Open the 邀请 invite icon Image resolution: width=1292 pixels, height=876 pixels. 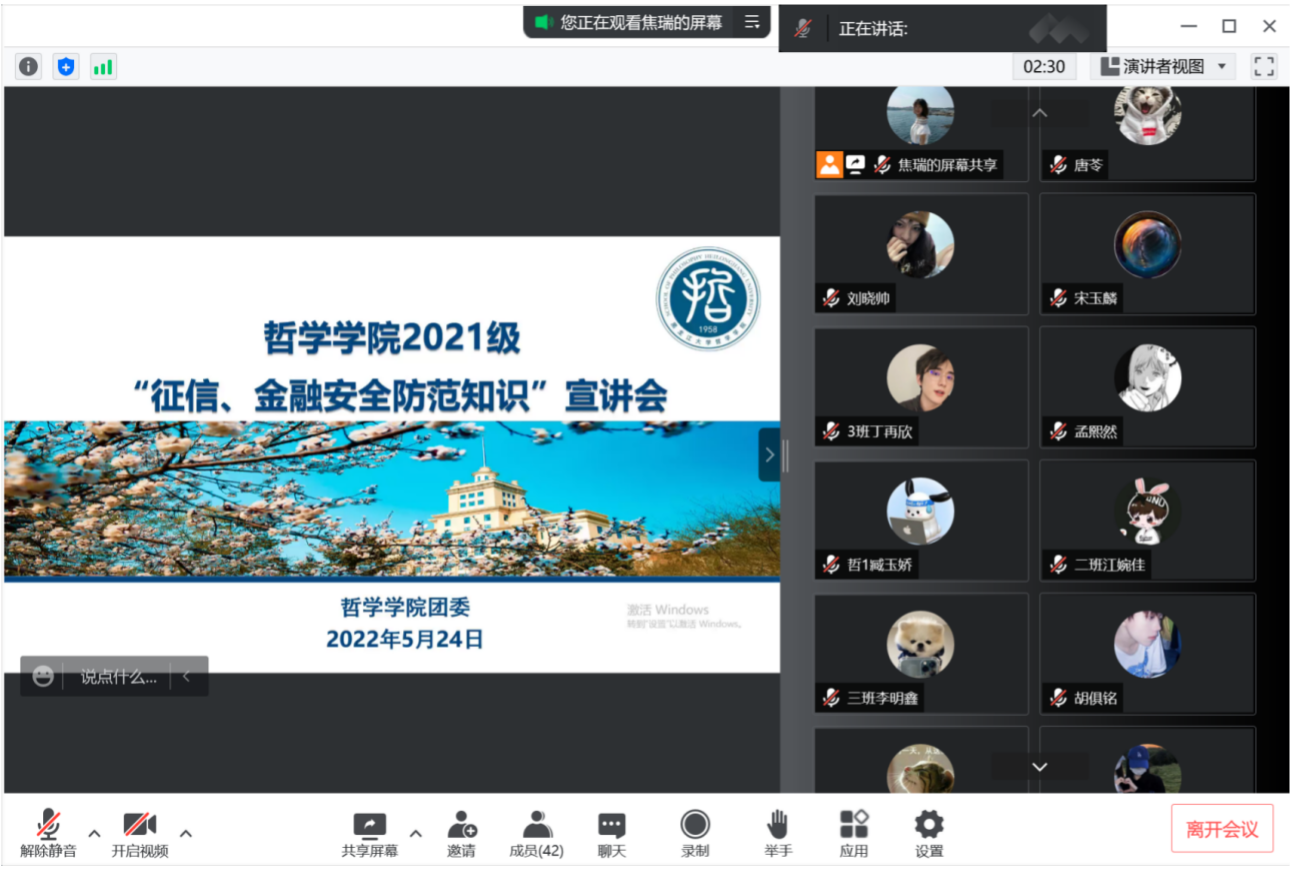(461, 834)
